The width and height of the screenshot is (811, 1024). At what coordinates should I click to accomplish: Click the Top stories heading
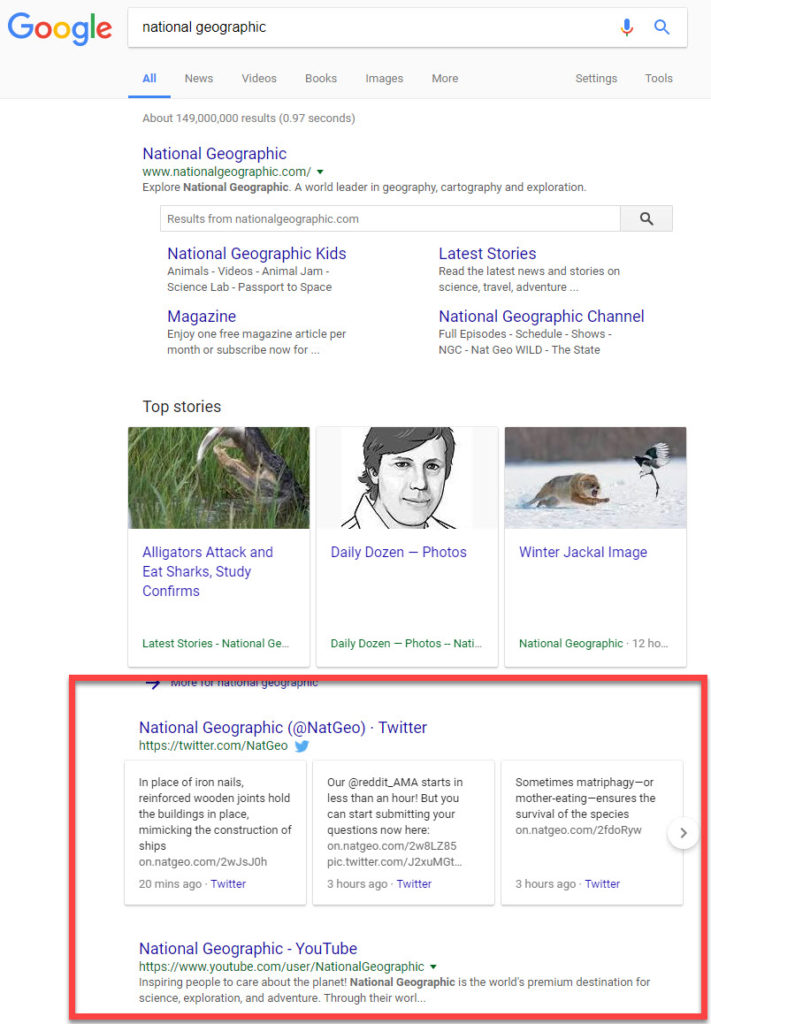[x=182, y=406]
